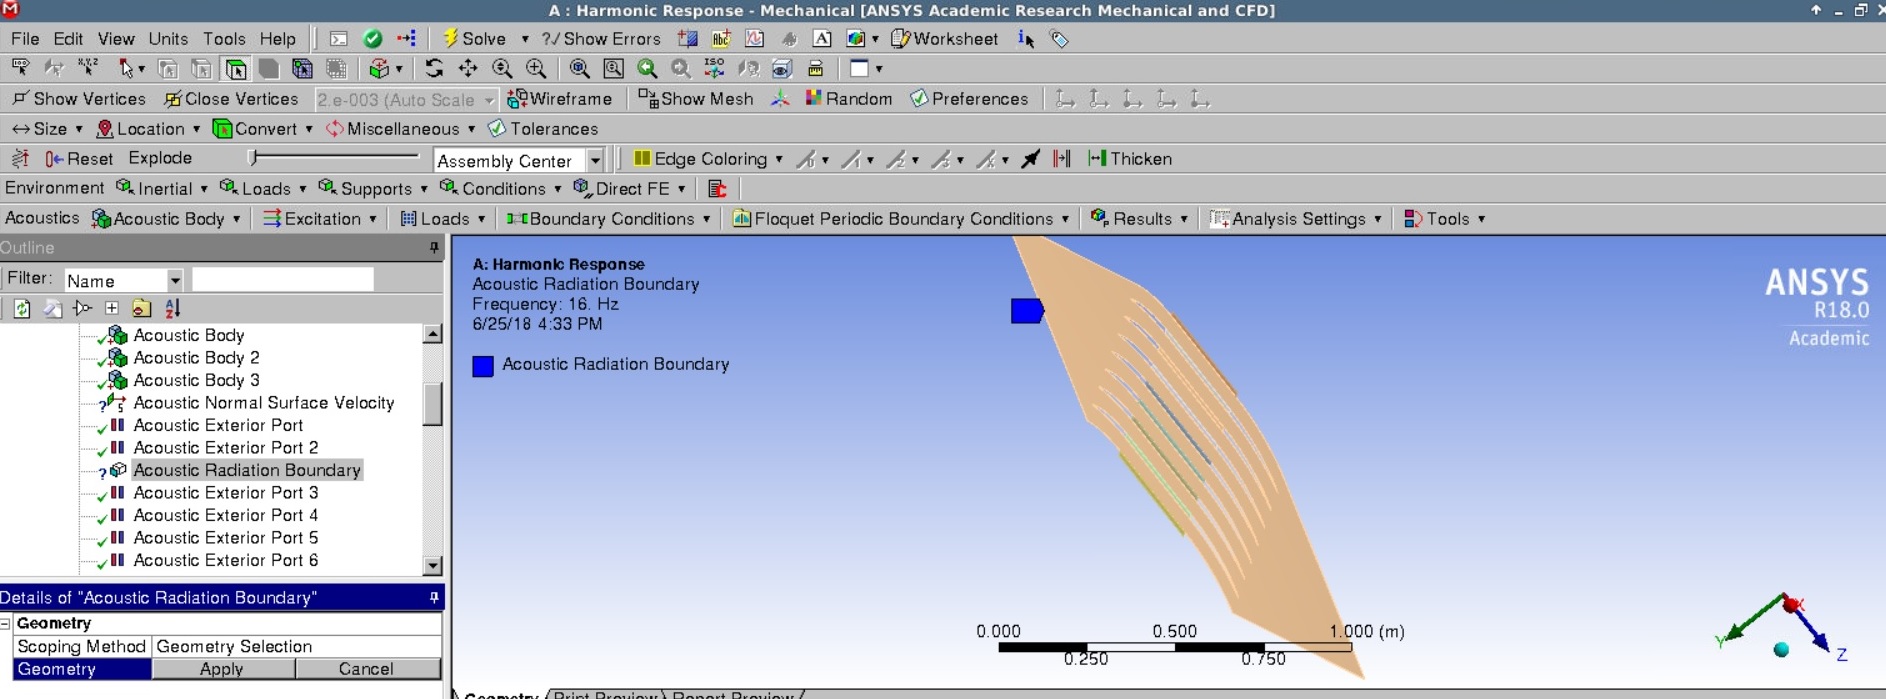This screenshot has height=699, width=1886.
Task: Open the Edge Coloring dropdown
Action: pos(709,159)
